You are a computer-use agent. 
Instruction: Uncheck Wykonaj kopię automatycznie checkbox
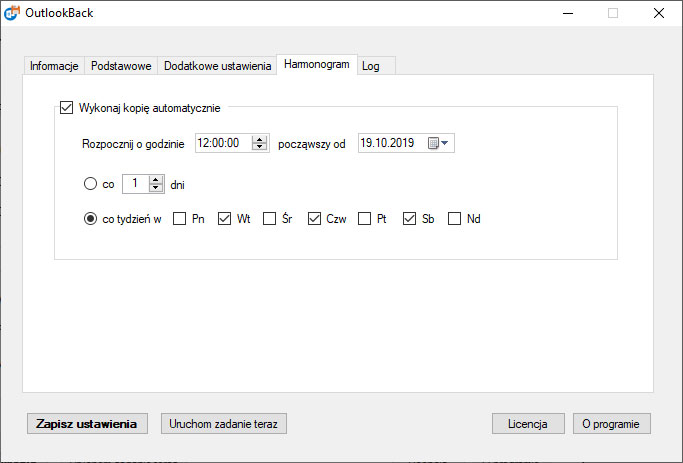point(66,108)
